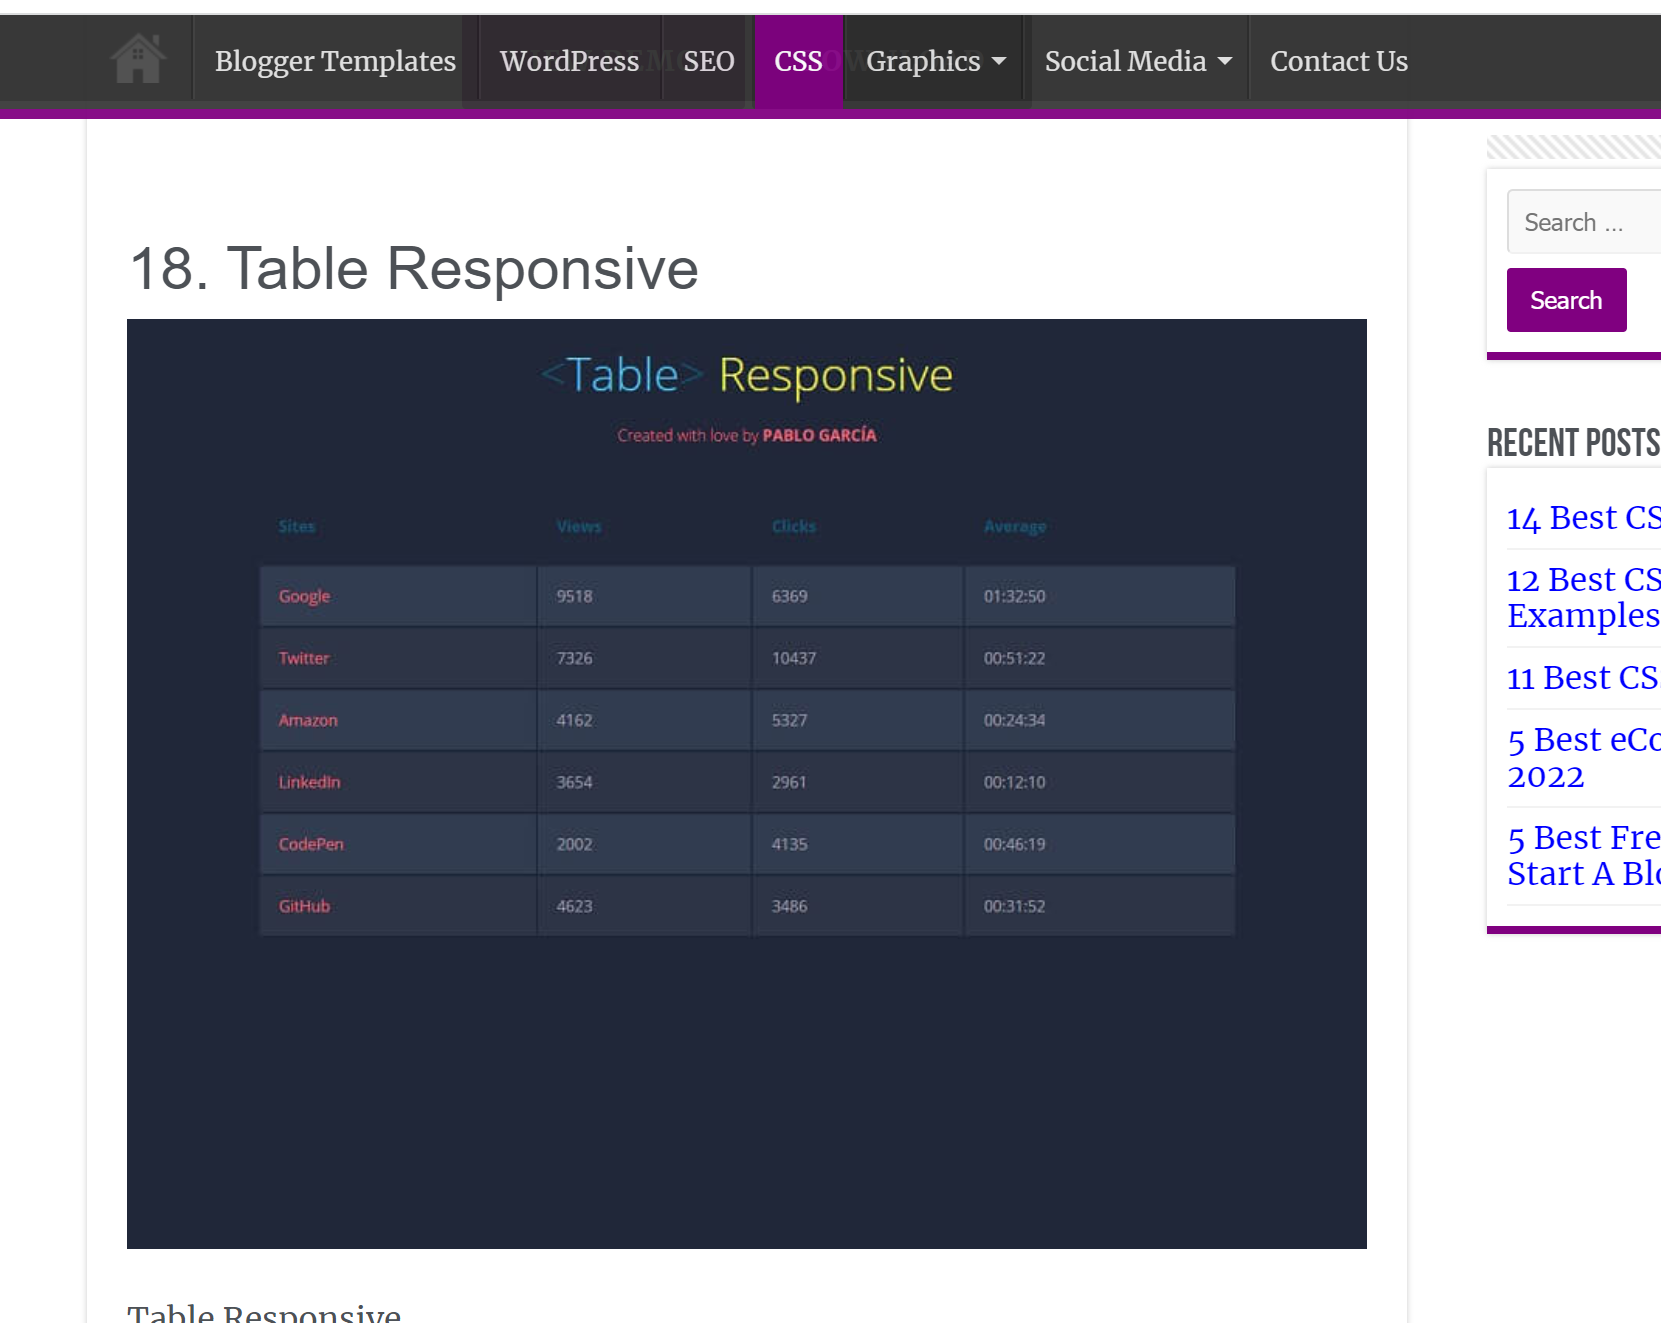
Task: Open the 5 Best eCommerce 2022 post
Action: pos(1580,758)
